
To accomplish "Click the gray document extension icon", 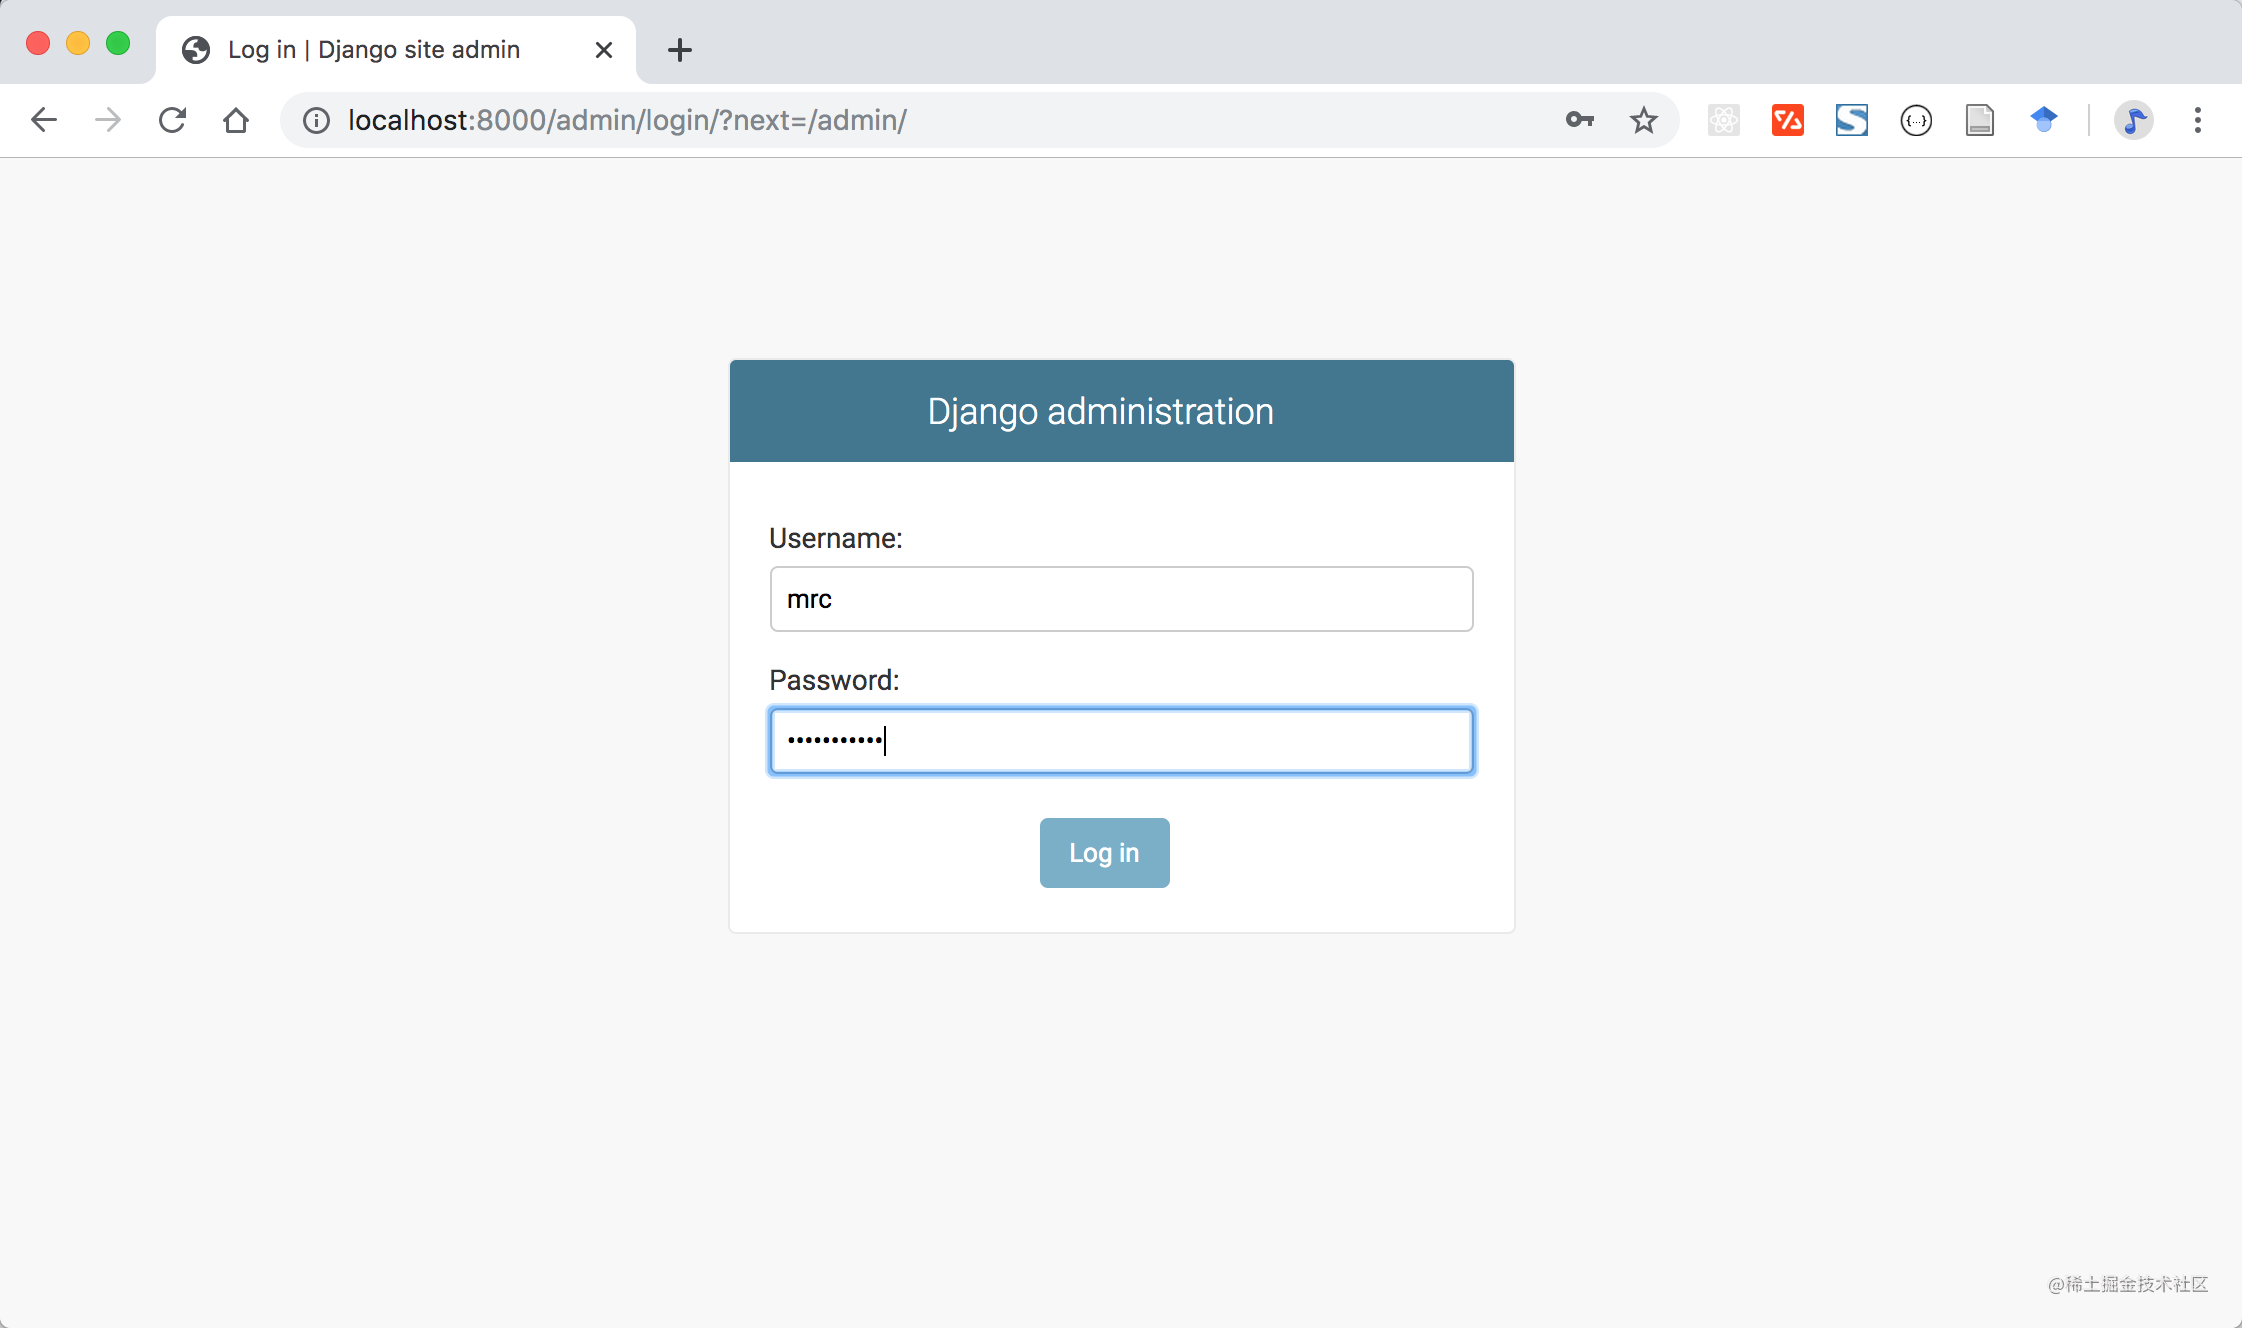I will click(1980, 120).
